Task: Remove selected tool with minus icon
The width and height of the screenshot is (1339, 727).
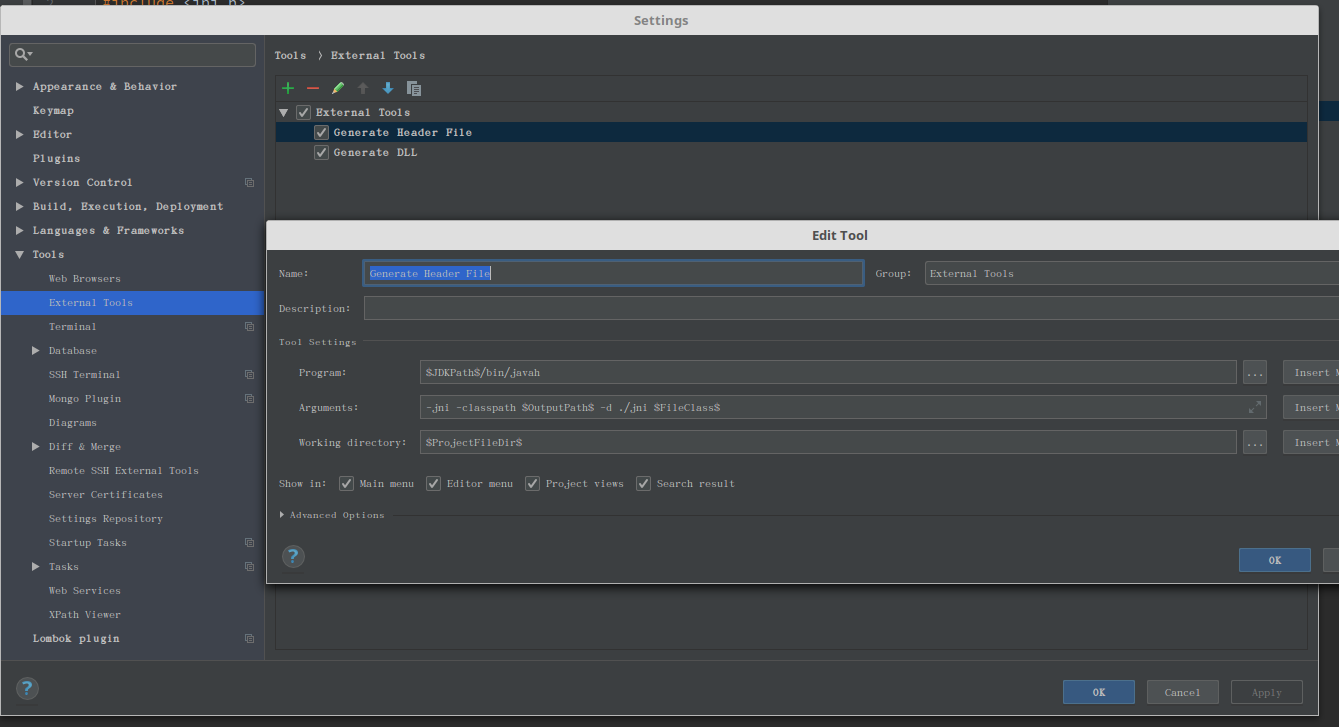Action: (313, 88)
